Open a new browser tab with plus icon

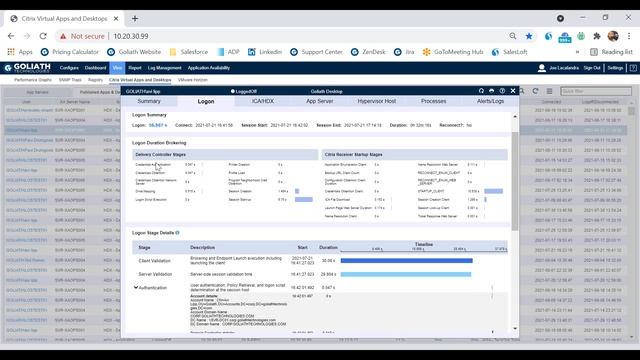(135, 19)
